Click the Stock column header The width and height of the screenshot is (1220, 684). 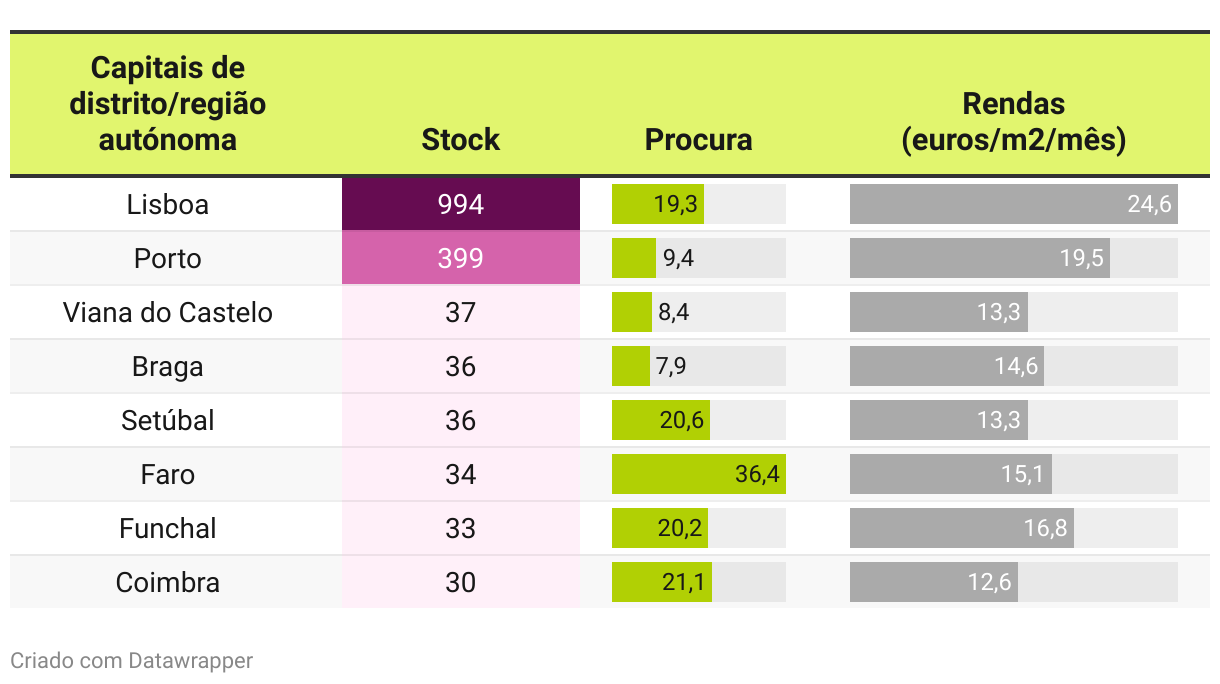pos(460,140)
